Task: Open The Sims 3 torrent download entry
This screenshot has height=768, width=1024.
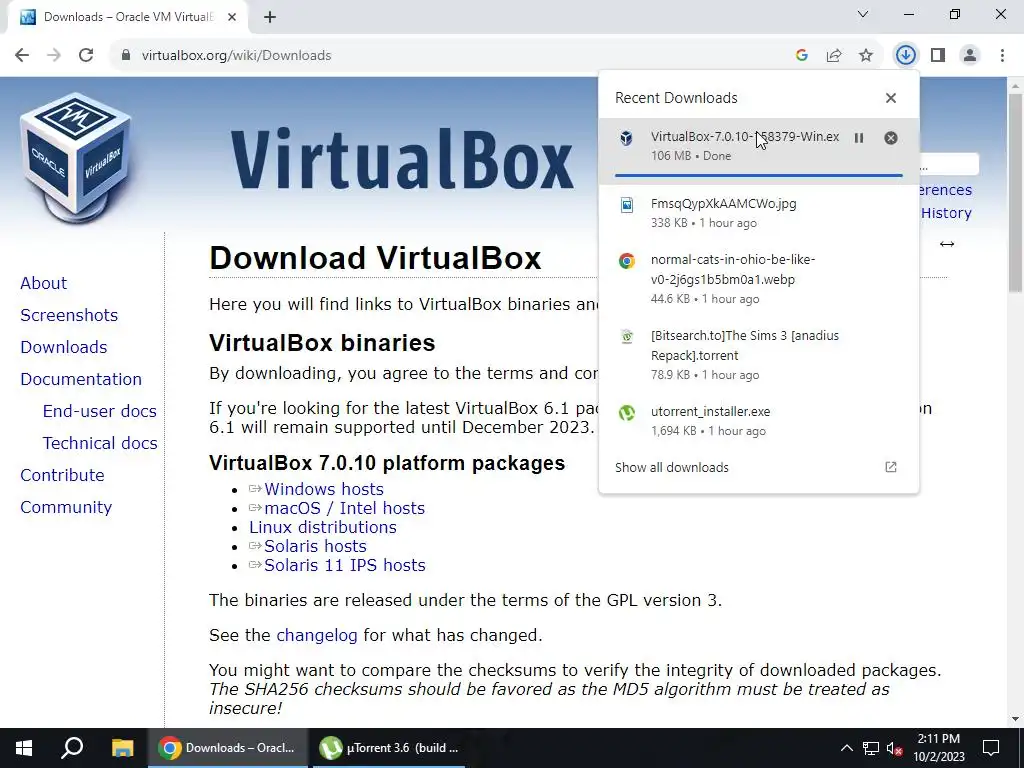Action: pos(758,355)
